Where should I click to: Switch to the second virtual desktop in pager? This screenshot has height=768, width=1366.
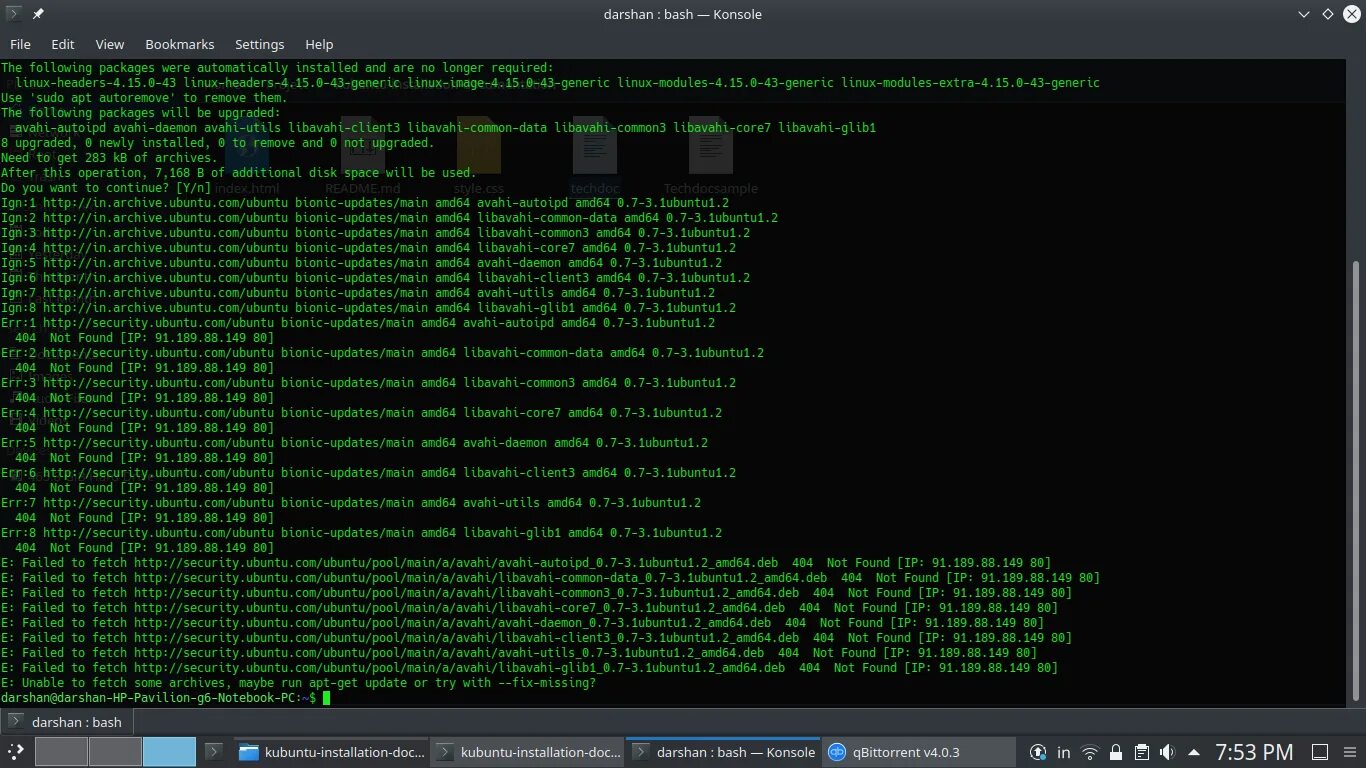[115, 752]
